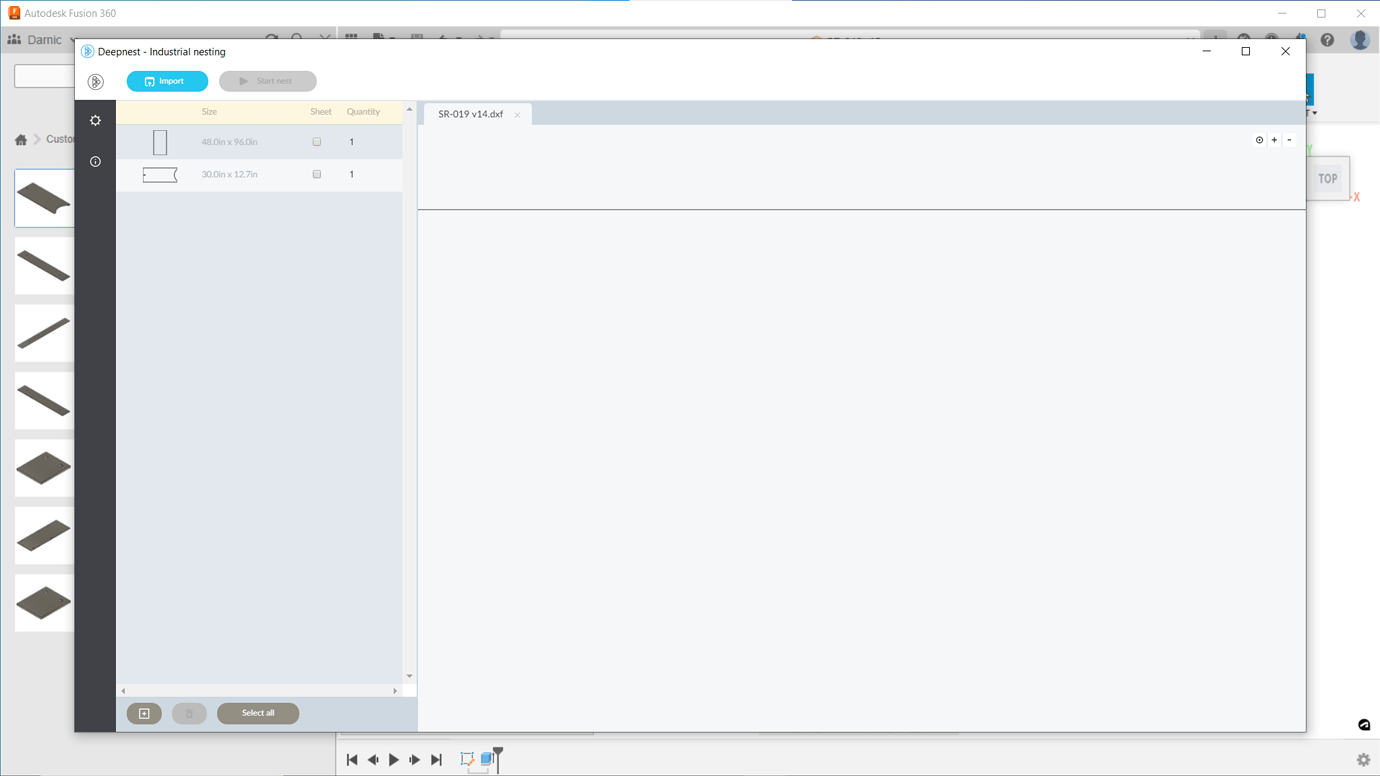Screen dimensions: 1380x776
Task: Zoom to fit the DXF part preview
Action: pyautogui.click(x=1259, y=140)
